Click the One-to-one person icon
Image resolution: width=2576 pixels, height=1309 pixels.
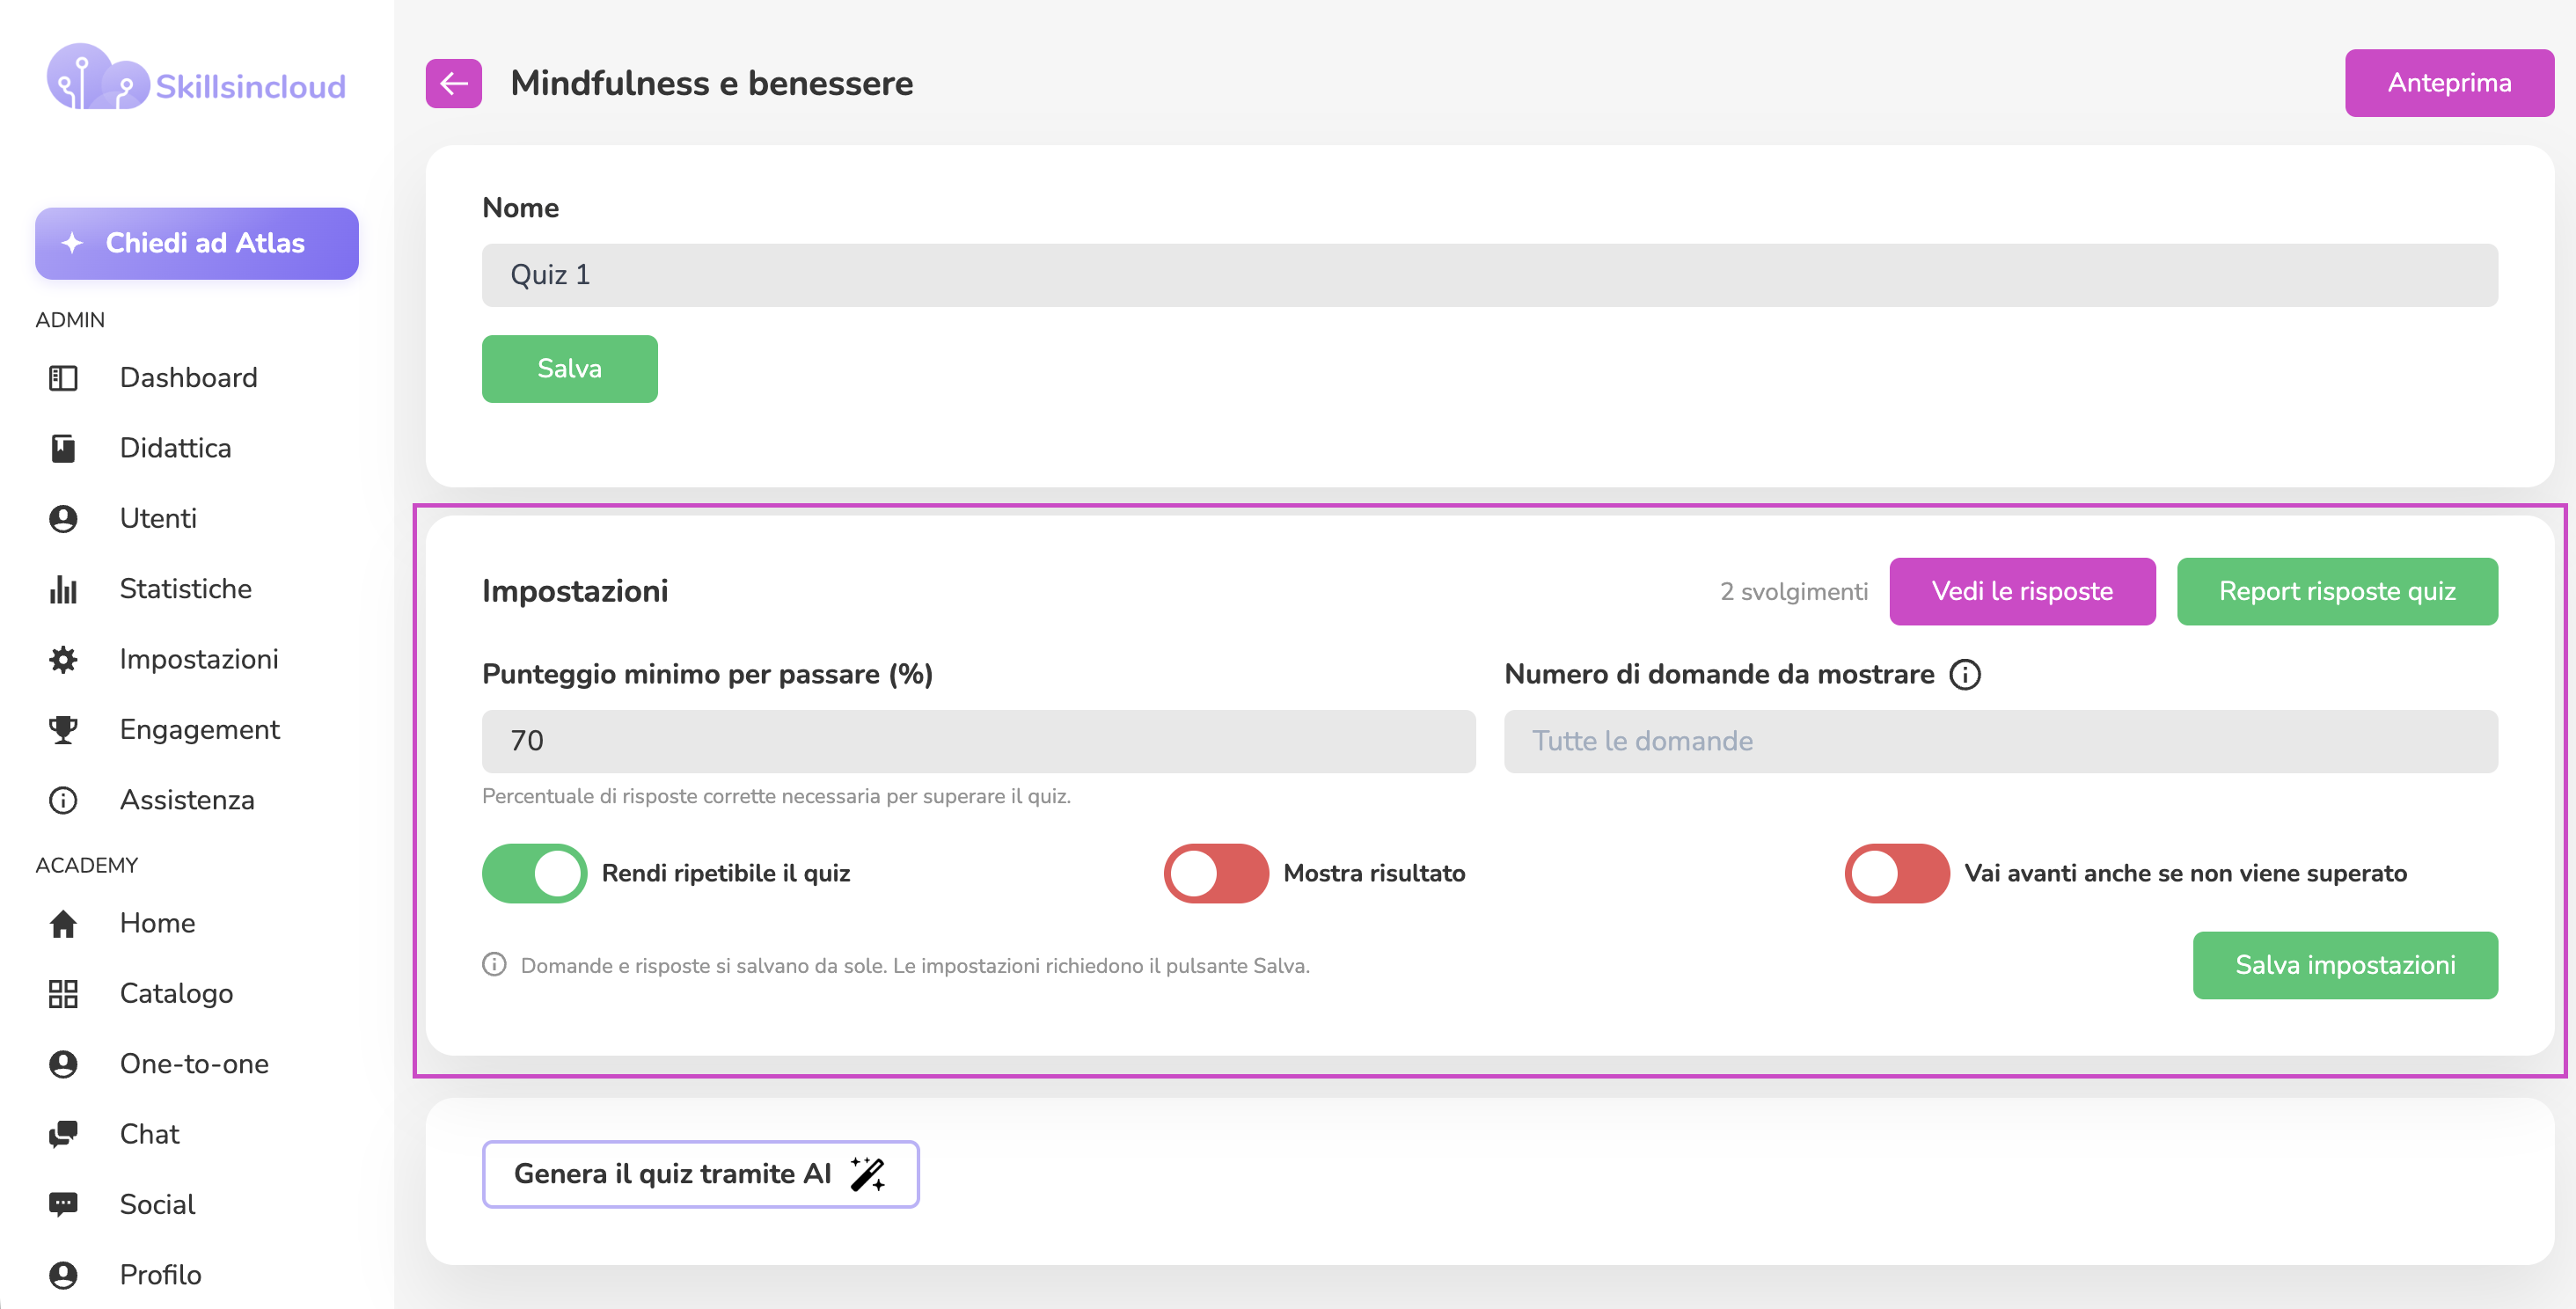tap(63, 1064)
